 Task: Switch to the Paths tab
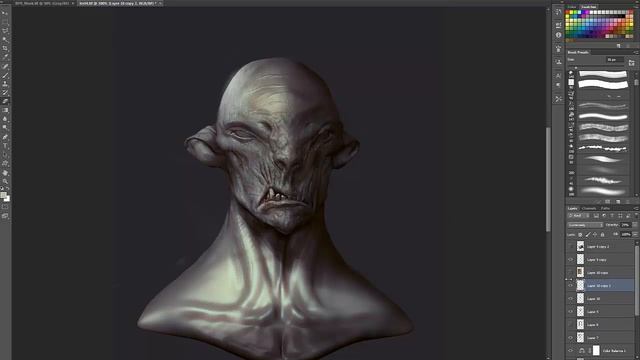(605, 209)
